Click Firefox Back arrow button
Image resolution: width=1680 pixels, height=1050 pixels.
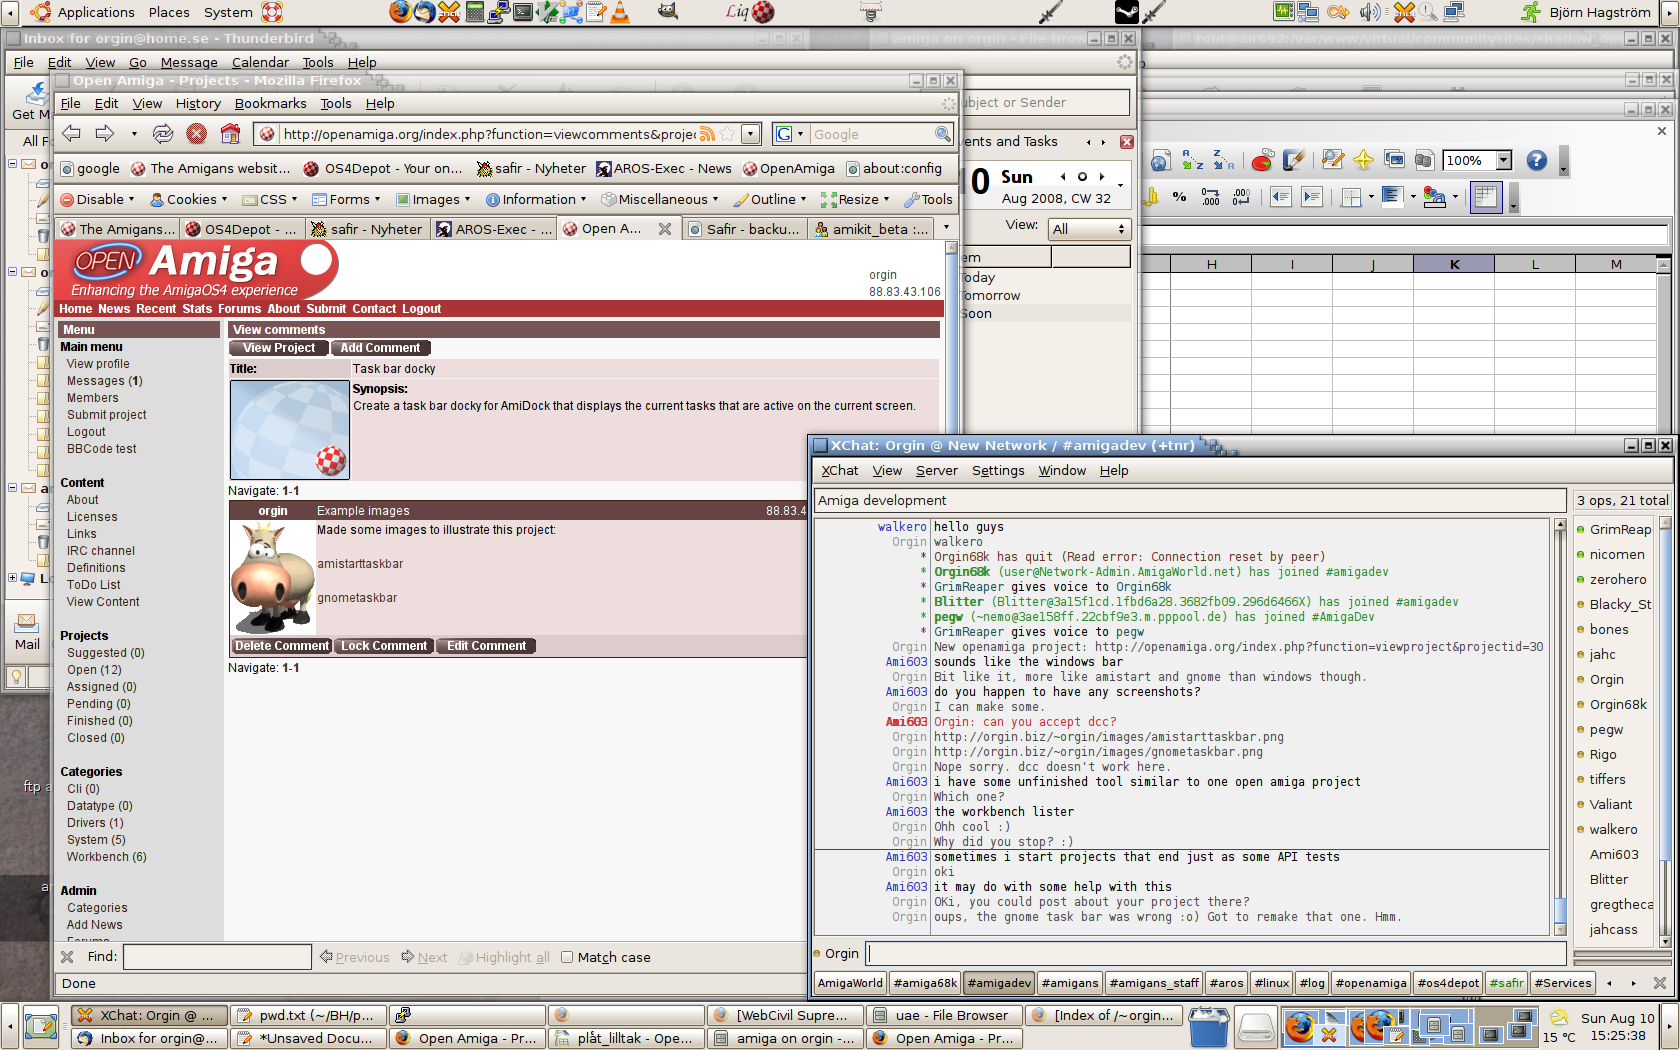[71, 133]
